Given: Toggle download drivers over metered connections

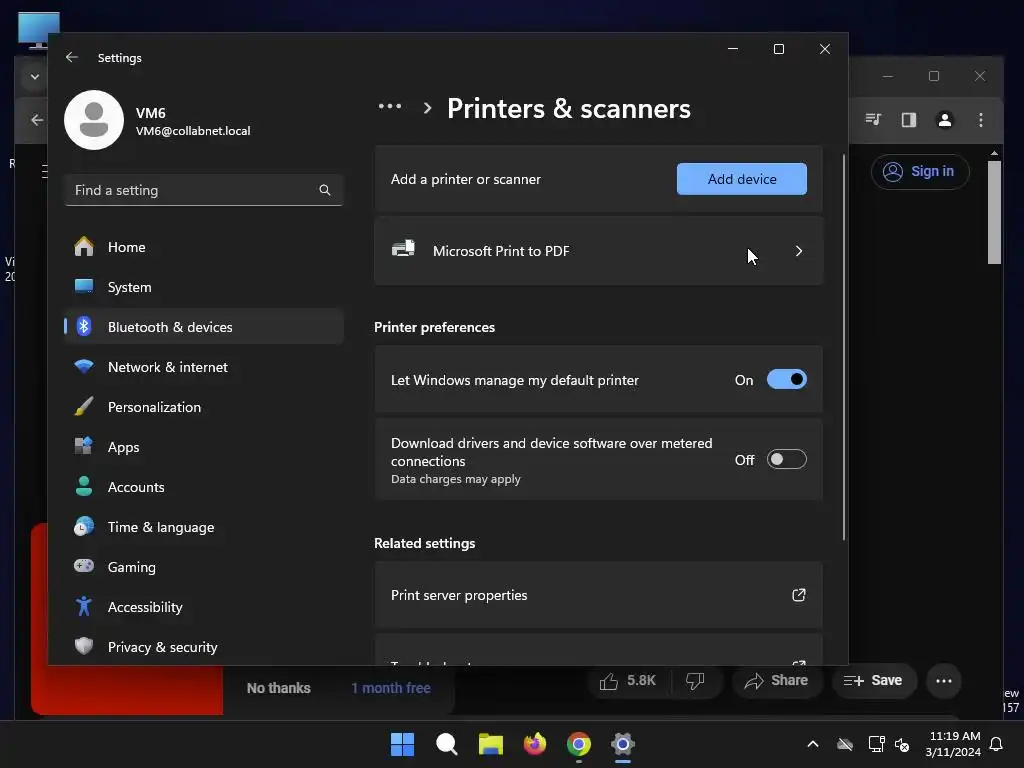Looking at the screenshot, I should tap(786, 459).
